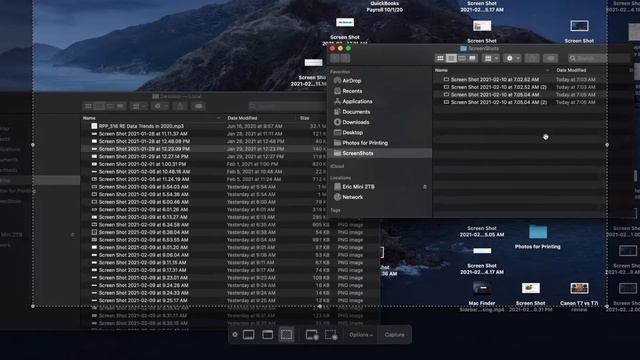Open Downloads in the Finder sidebar
The width and height of the screenshot is (640, 360).
[x=356, y=122]
